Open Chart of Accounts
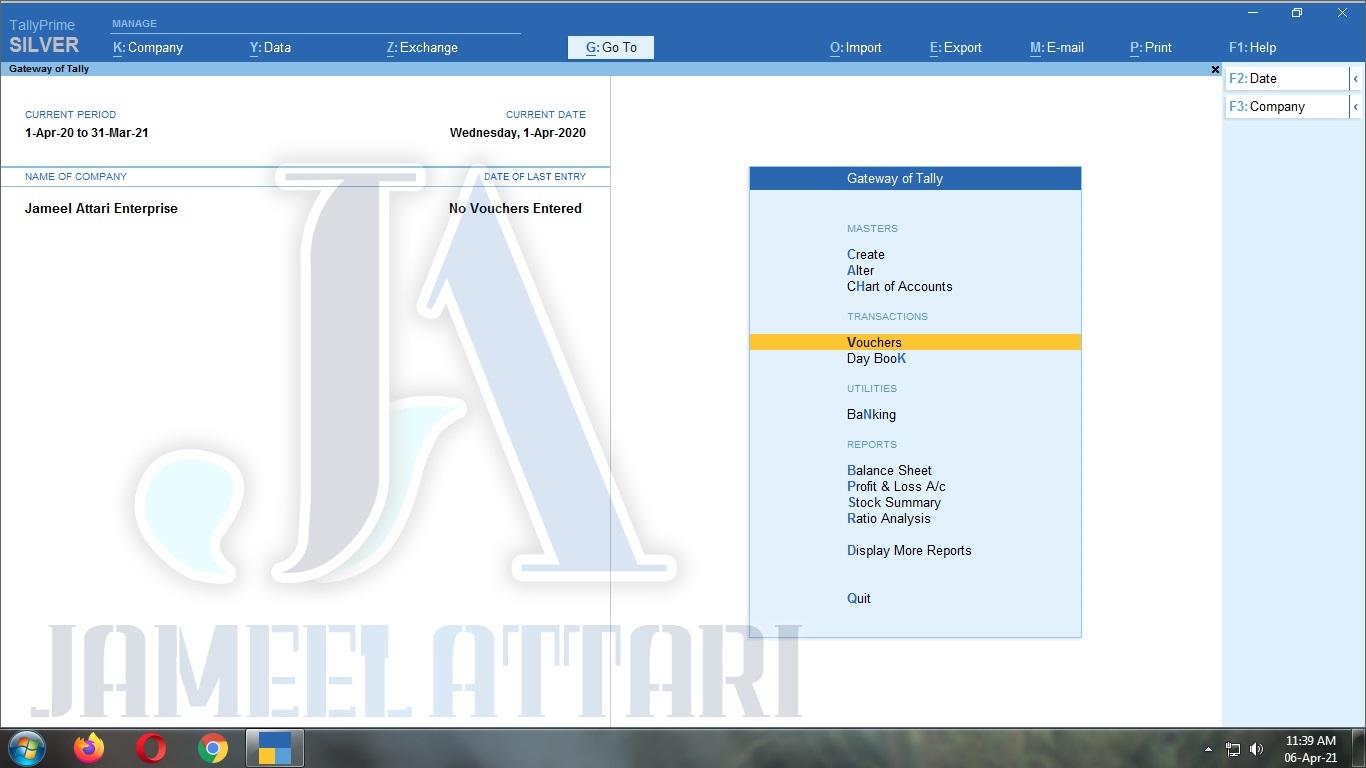Image resolution: width=1366 pixels, height=768 pixels. (x=900, y=286)
